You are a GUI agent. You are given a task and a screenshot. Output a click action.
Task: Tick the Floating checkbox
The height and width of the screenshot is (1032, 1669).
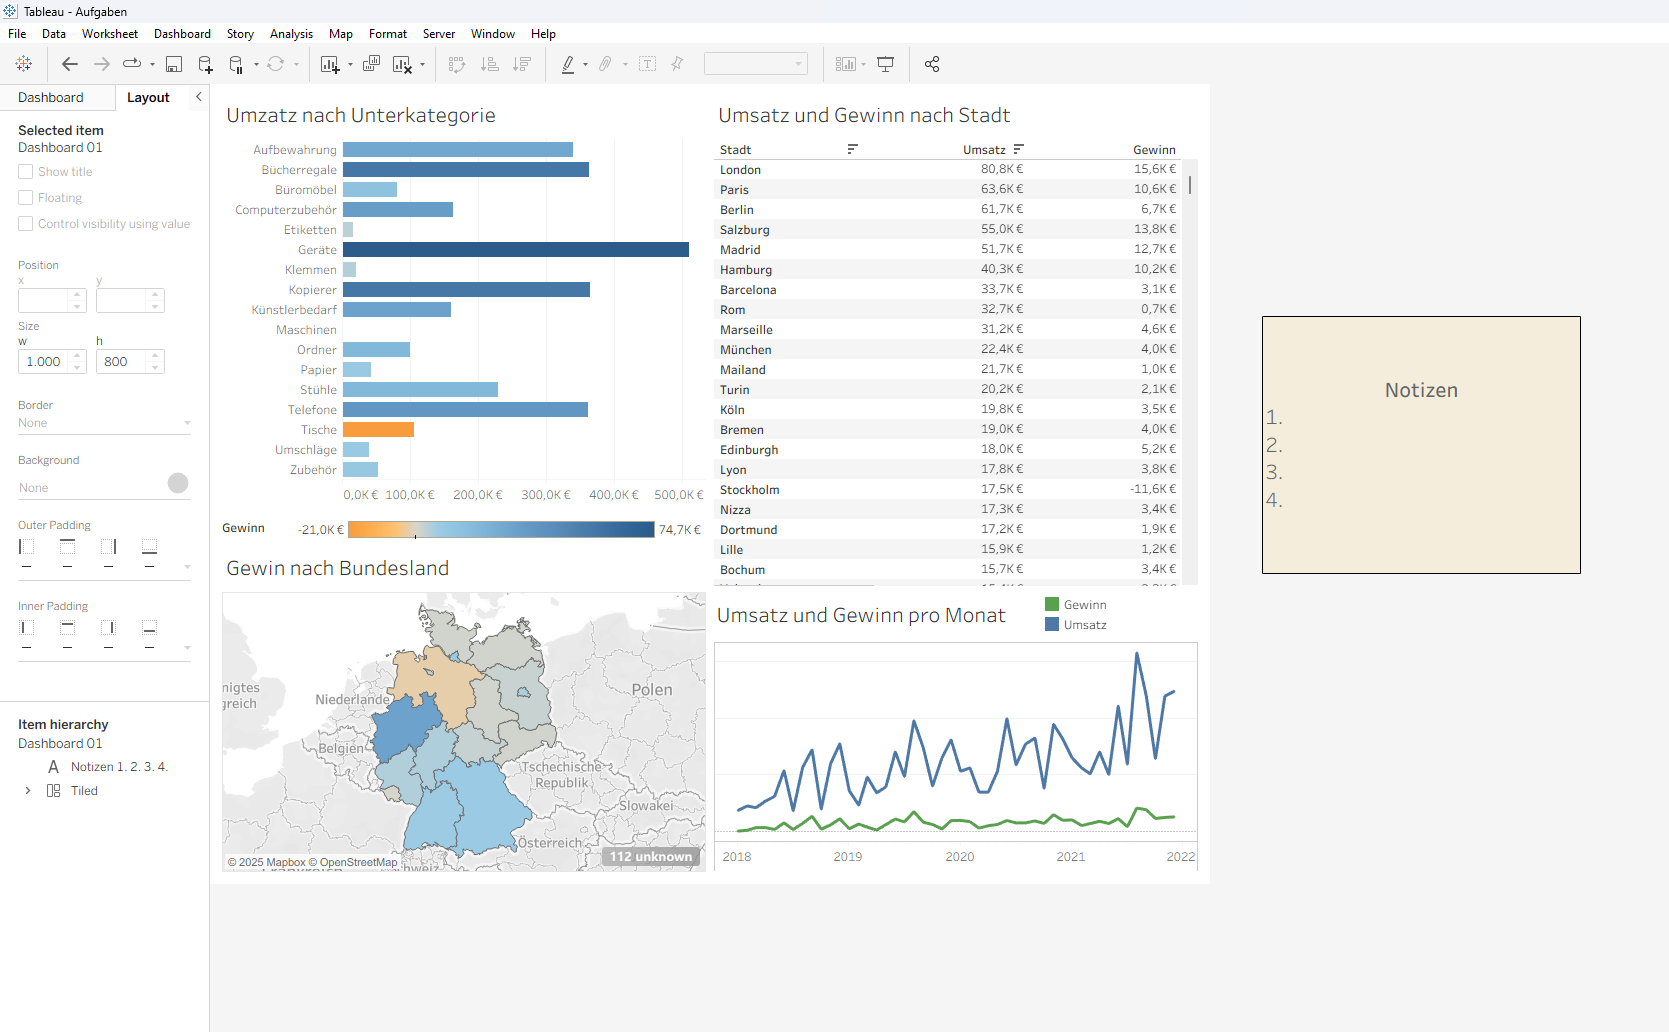26,198
